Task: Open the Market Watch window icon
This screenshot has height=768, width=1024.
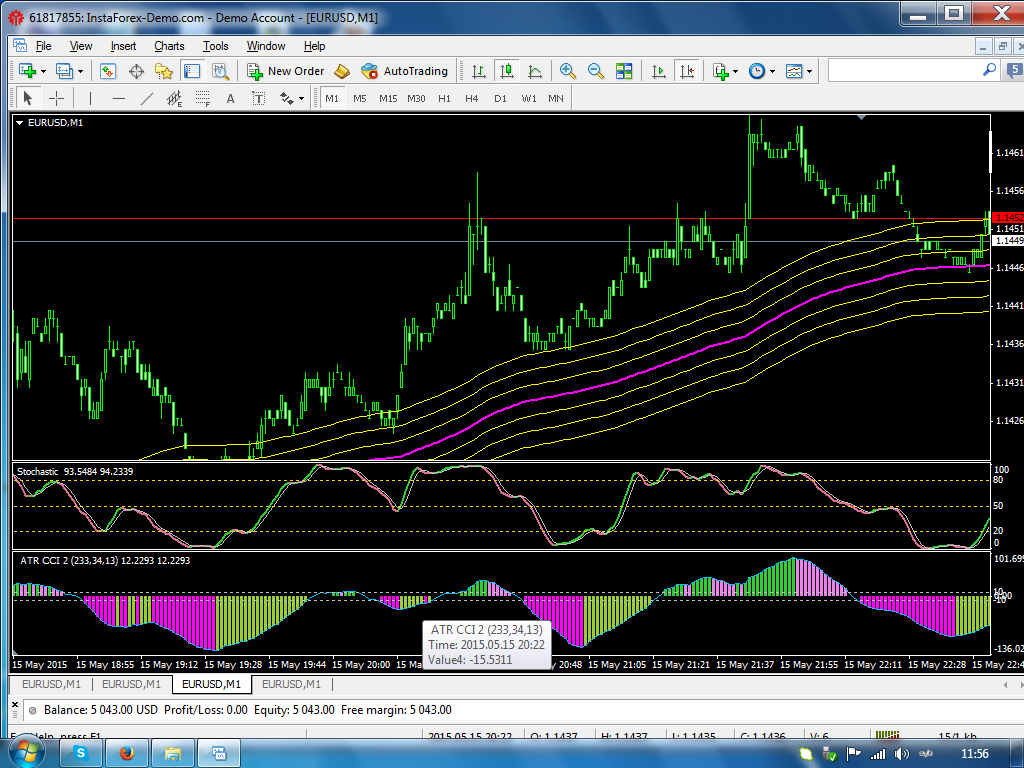Action: 108,71
